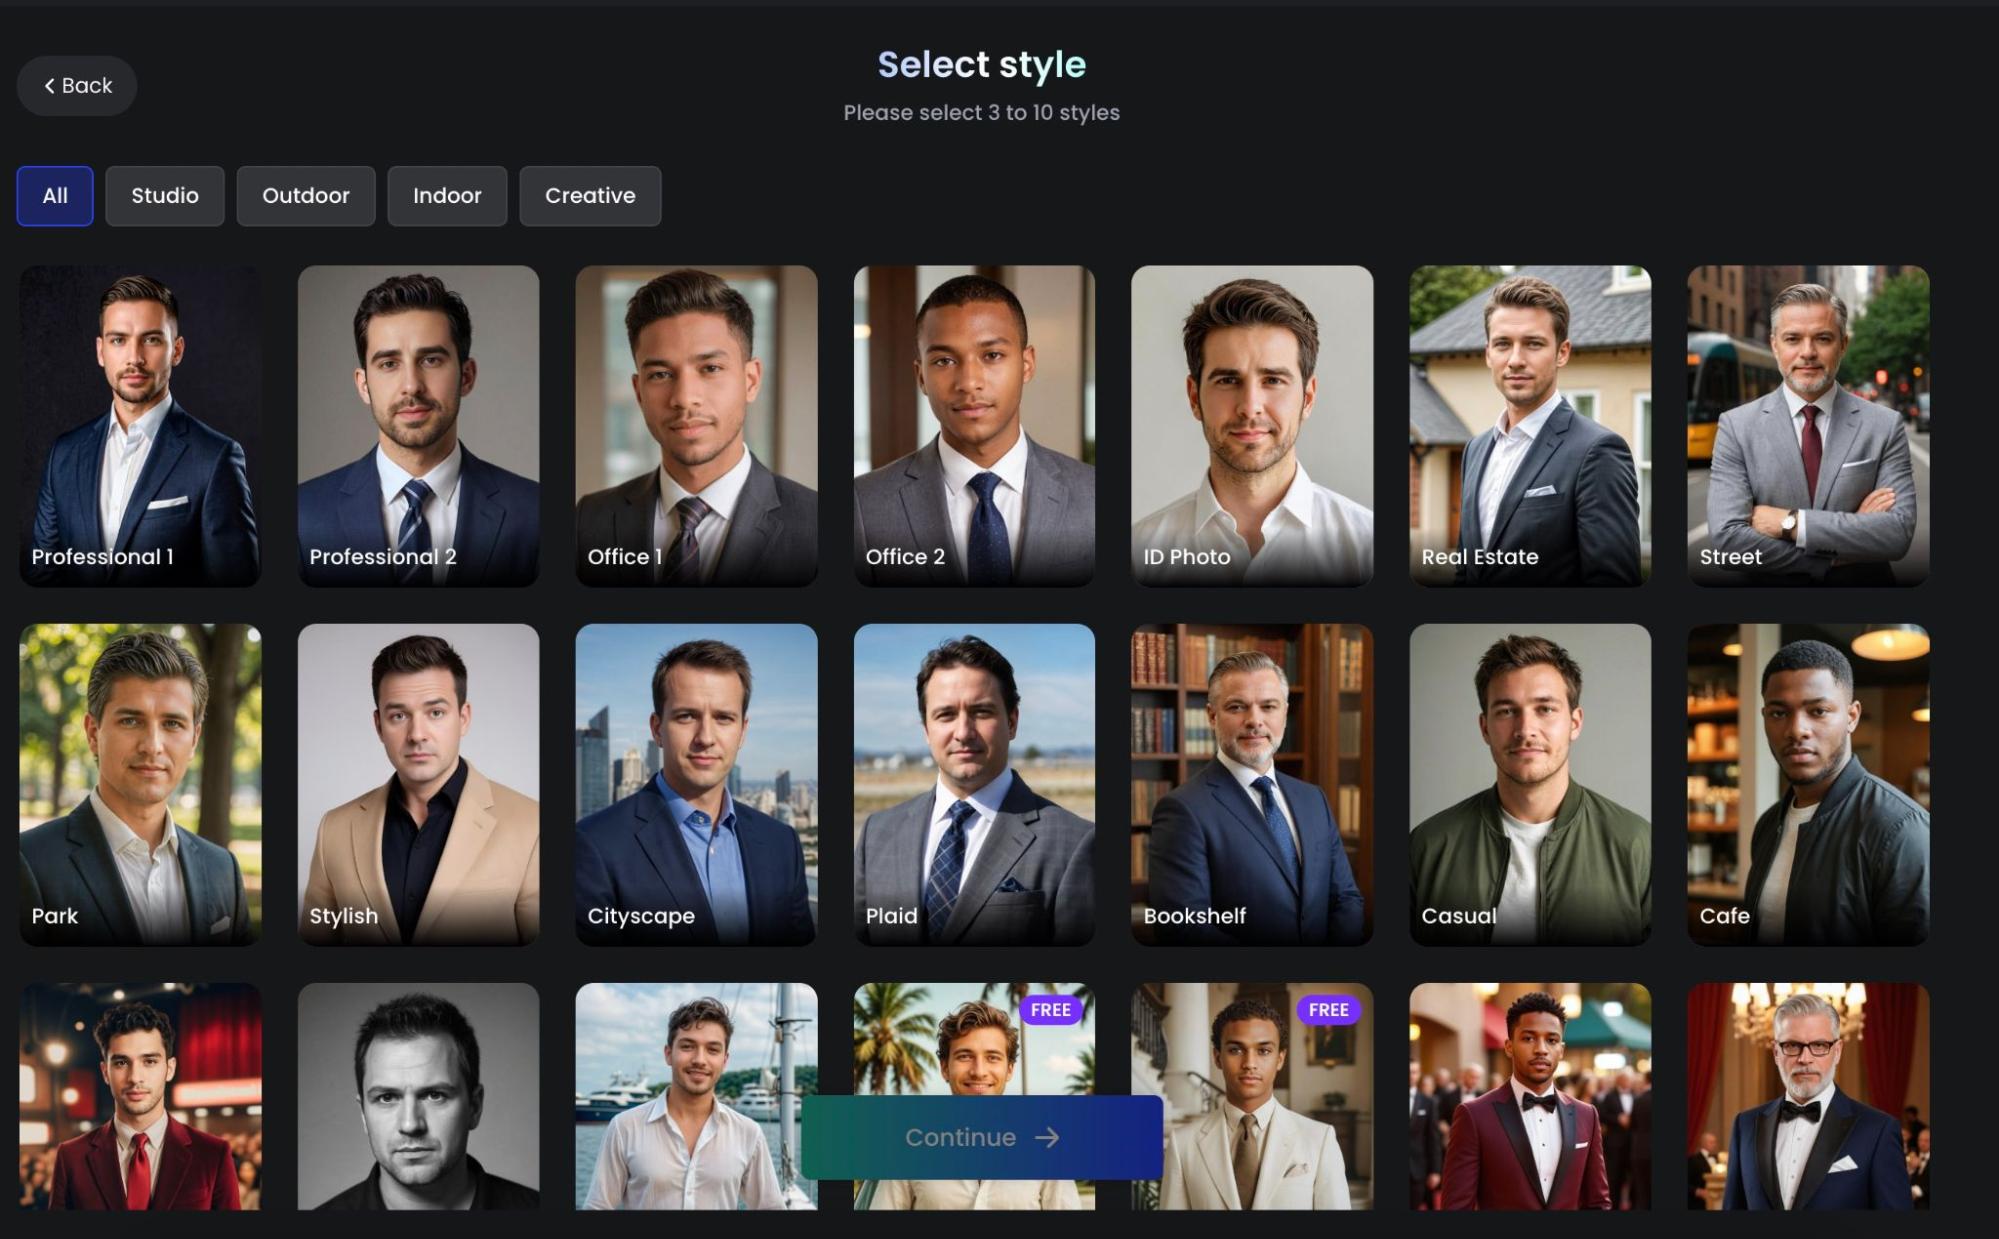Select the Office 1 style thumbnail
Image resolution: width=1999 pixels, height=1239 pixels.
[696, 426]
